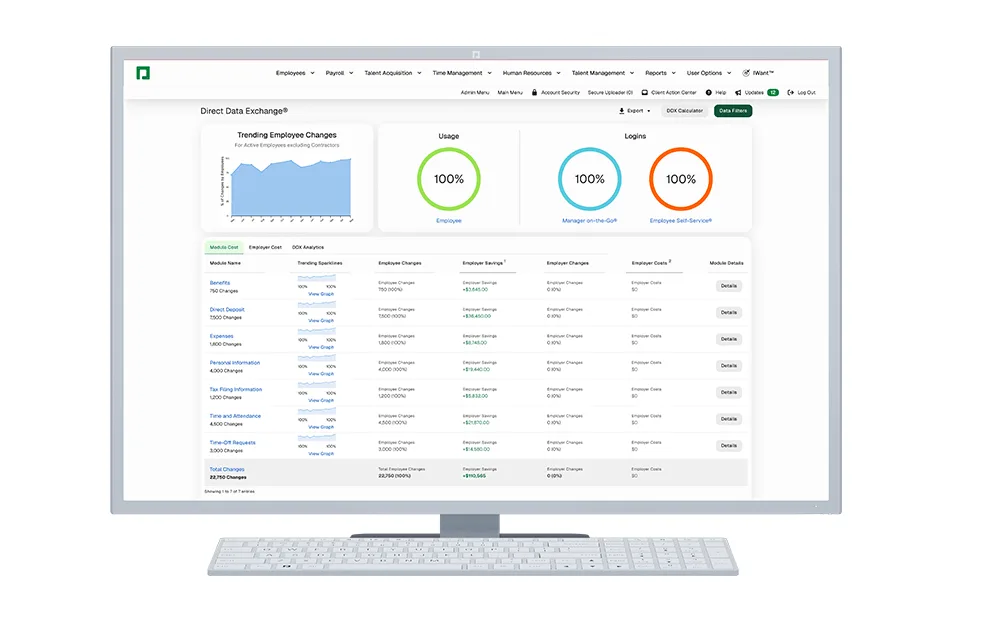Expand the Talent Management menu
The height and width of the screenshot is (630, 1007).
(602, 73)
